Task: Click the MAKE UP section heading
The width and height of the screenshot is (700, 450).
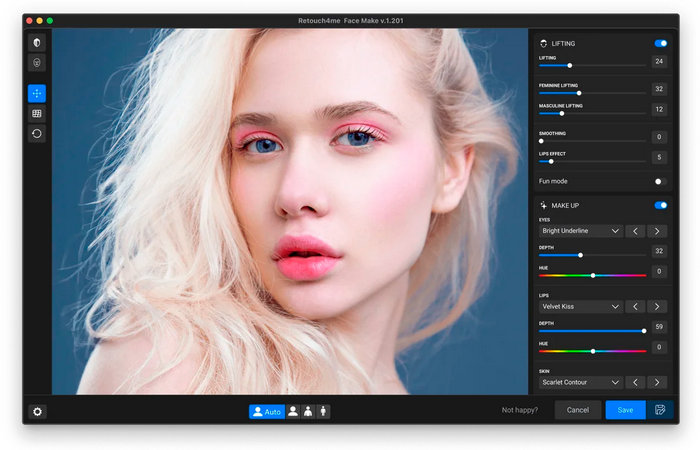Action: pos(565,205)
